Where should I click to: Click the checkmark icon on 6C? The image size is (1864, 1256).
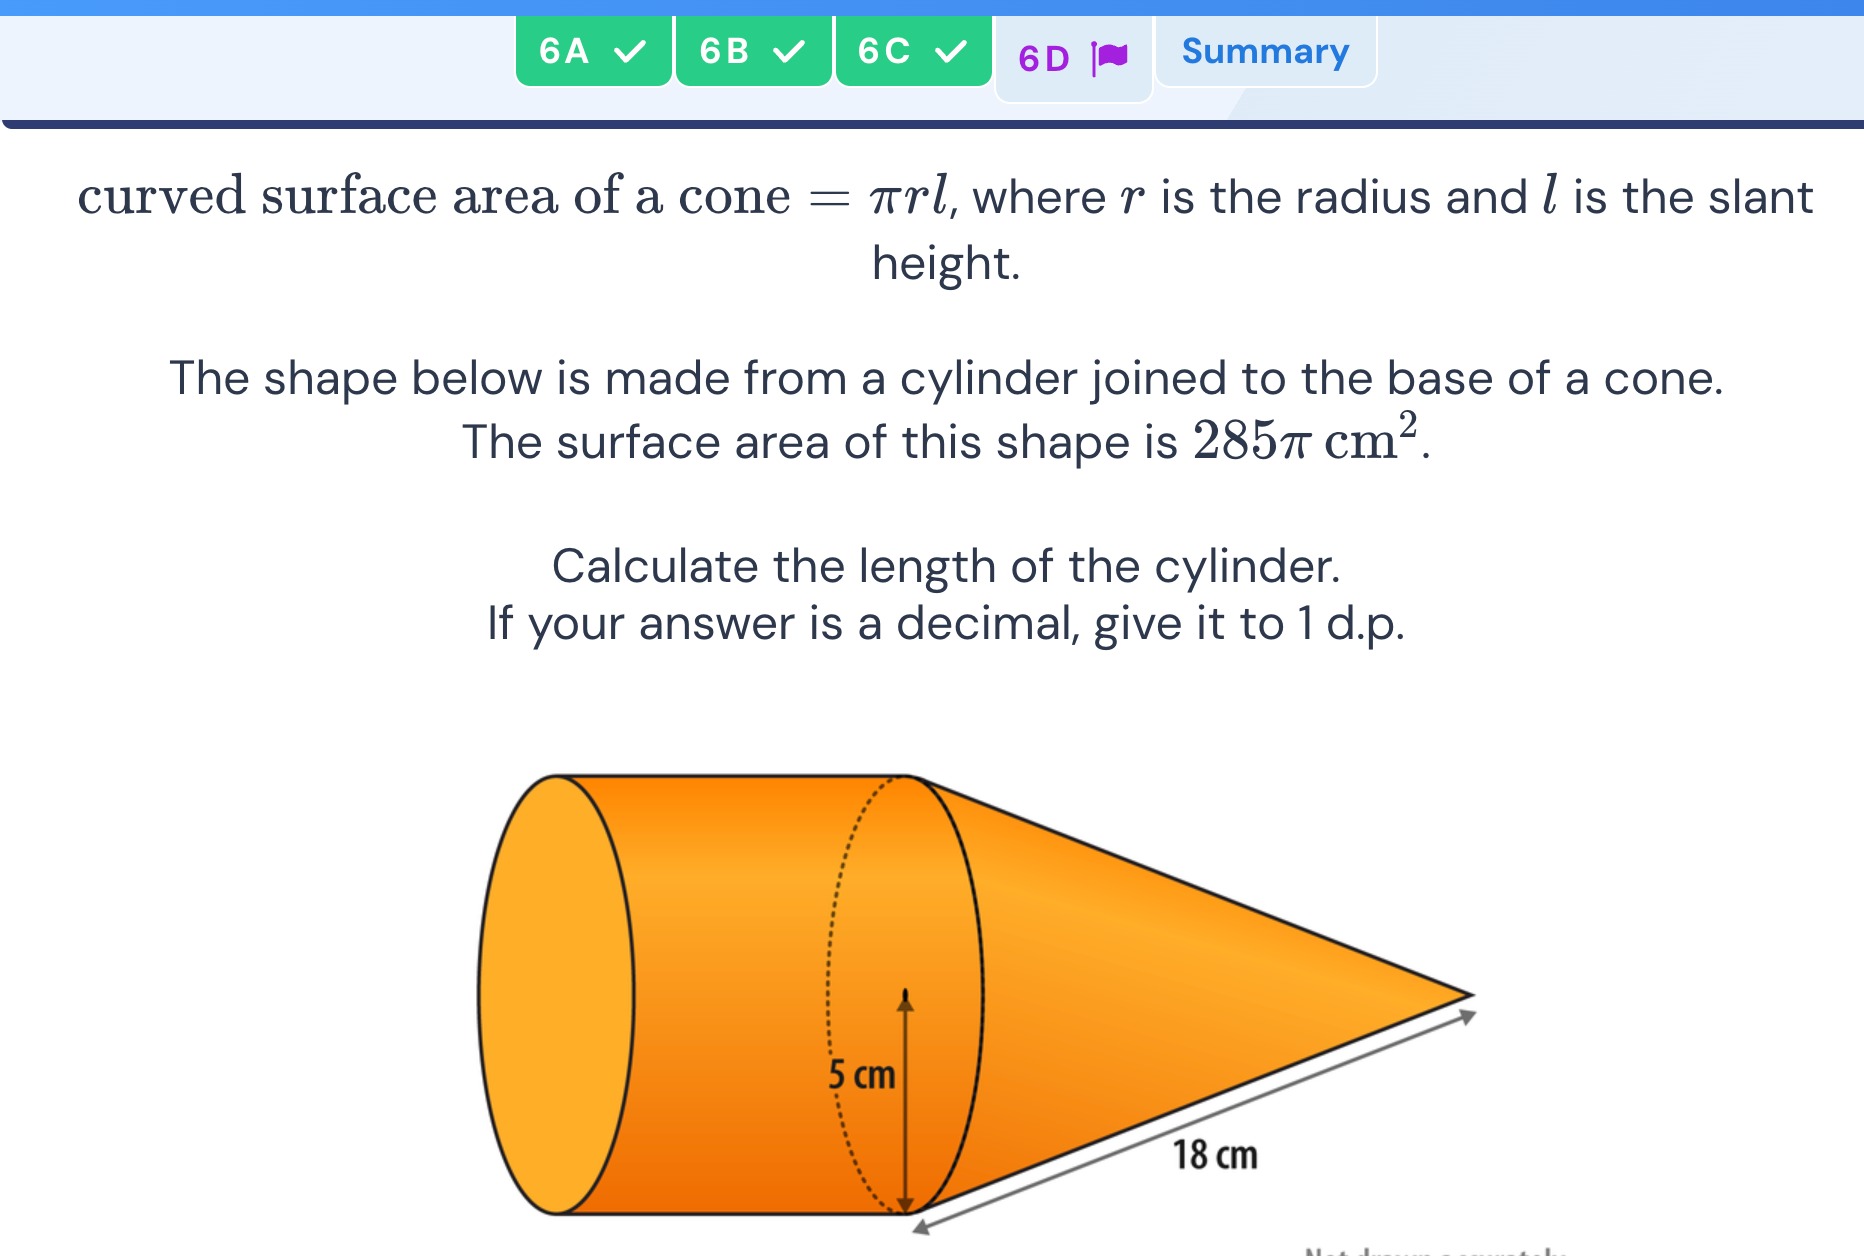tap(950, 51)
